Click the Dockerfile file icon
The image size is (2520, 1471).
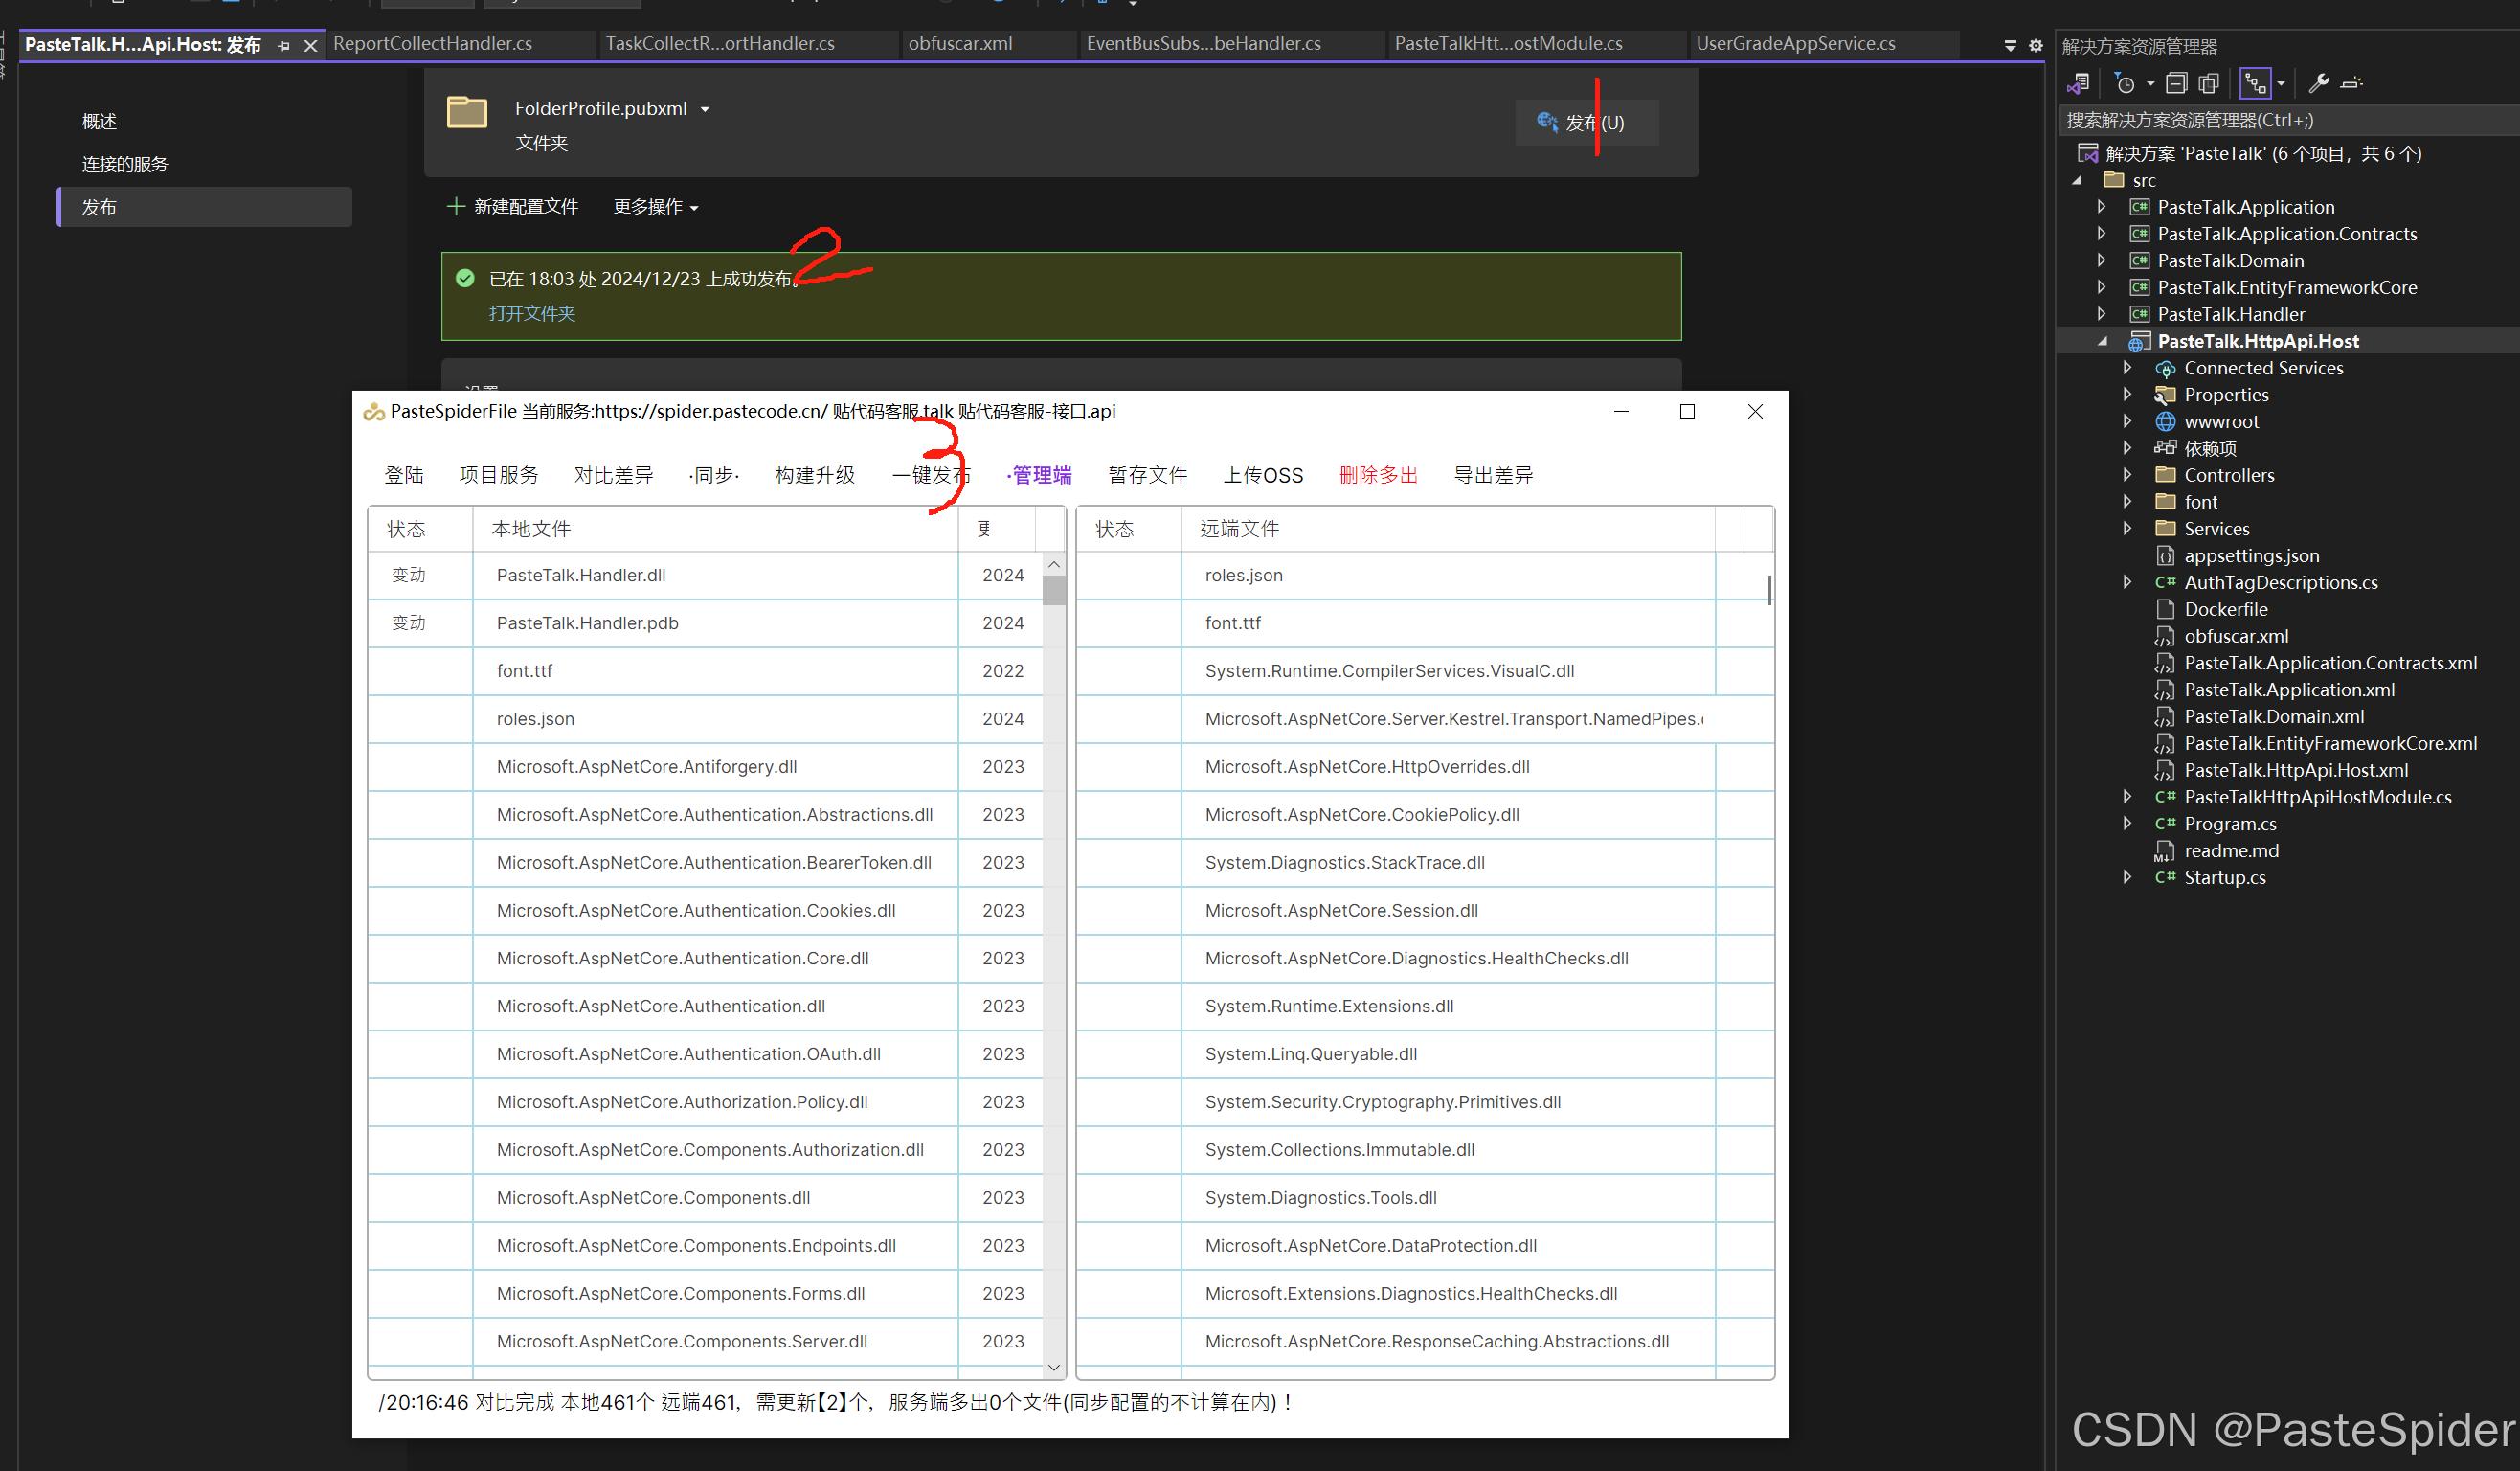[2165, 609]
